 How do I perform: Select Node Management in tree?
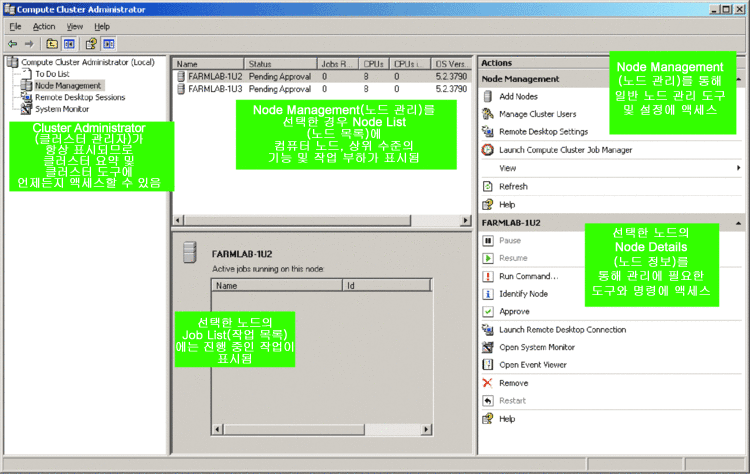68,86
